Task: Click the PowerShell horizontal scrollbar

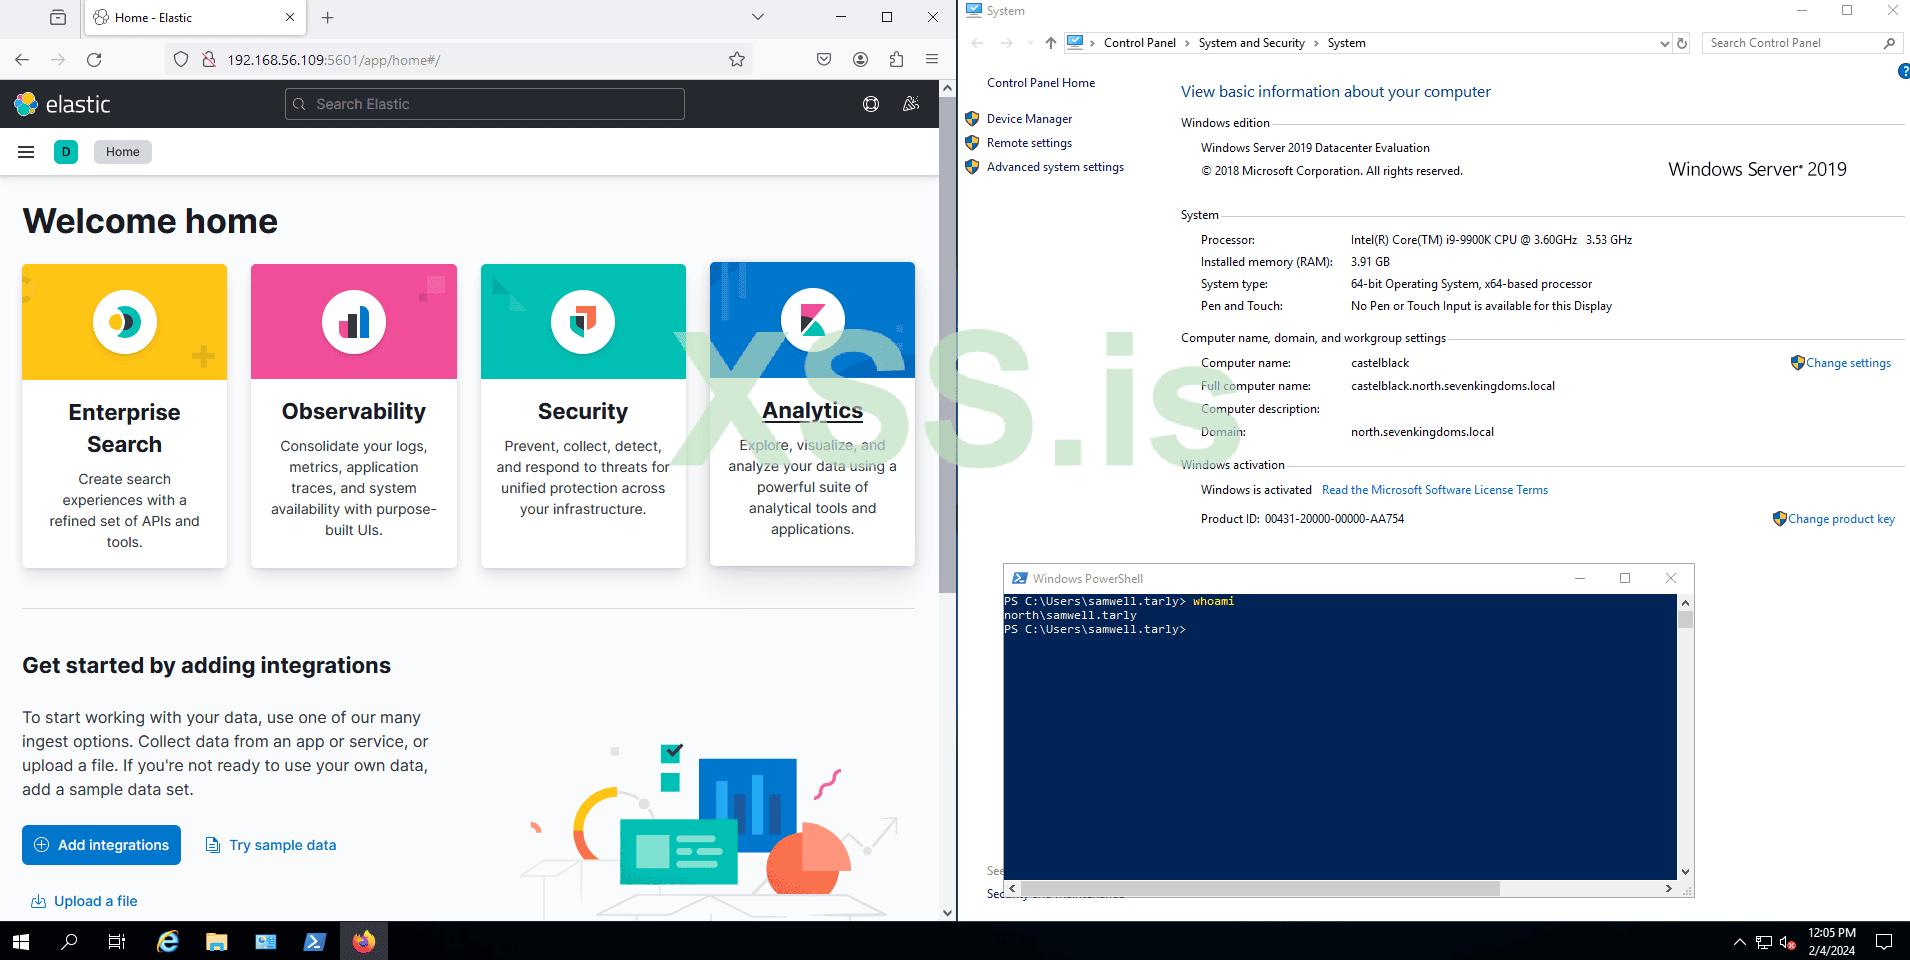Action: [1260, 888]
